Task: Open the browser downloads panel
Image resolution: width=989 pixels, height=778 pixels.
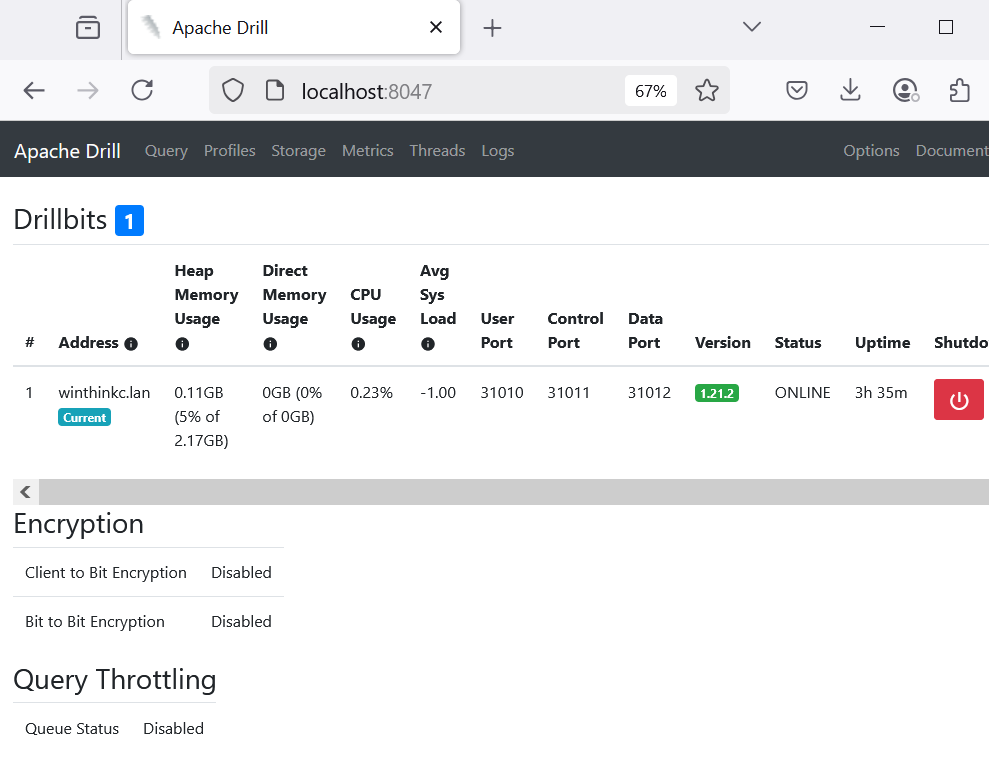Action: point(850,91)
